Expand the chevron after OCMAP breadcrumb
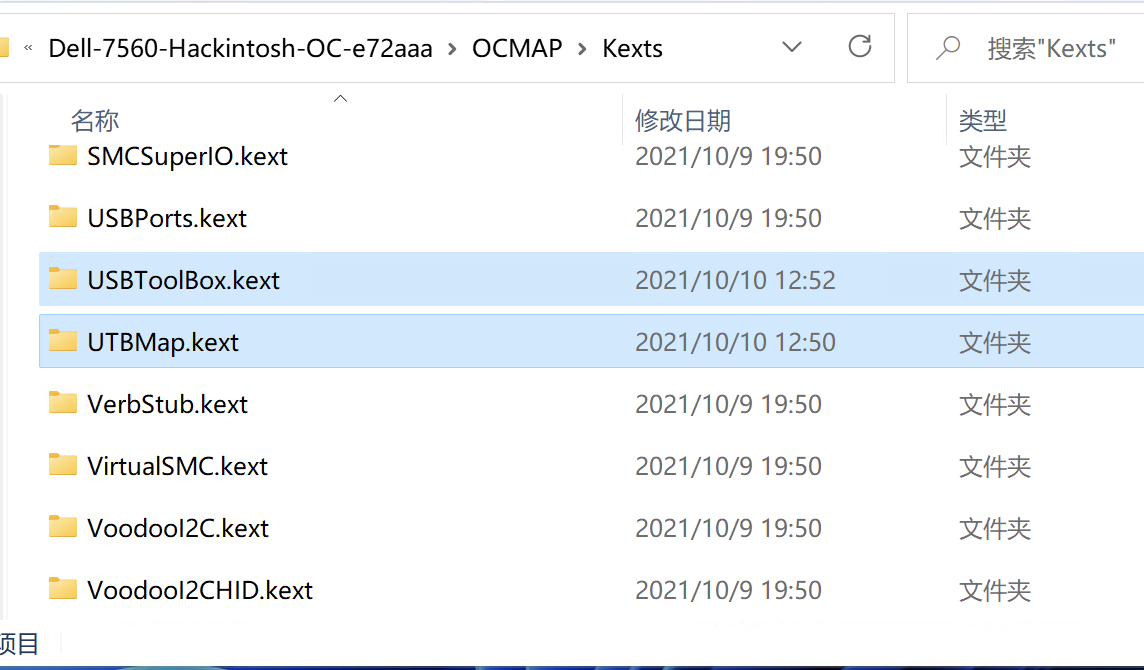 pyautogui.click(x=583, y=48)
